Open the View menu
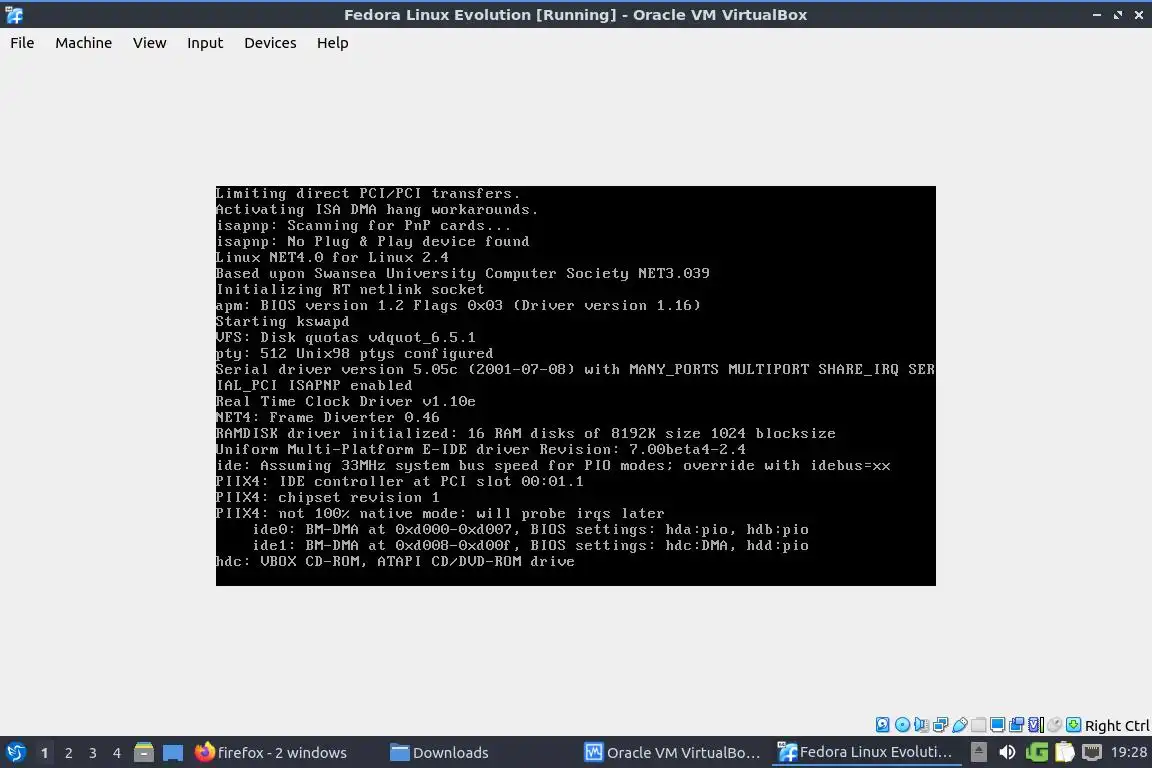 tap(149, 43)
